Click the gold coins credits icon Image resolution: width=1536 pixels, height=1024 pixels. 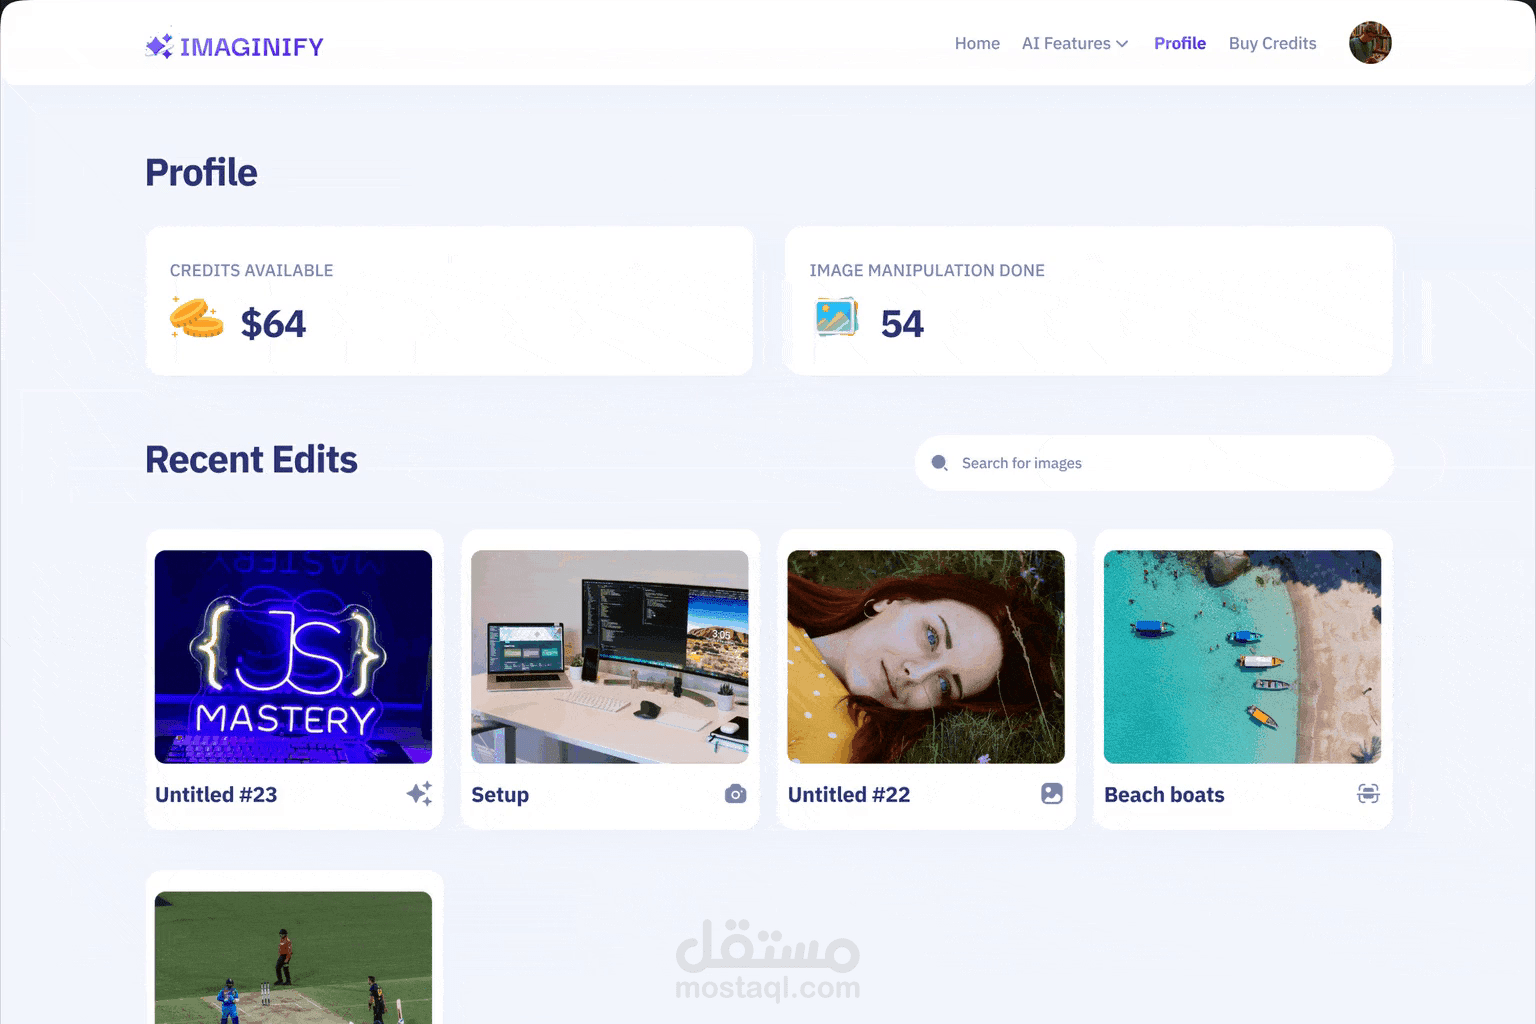pyautogui.click(x=196, y=318)
